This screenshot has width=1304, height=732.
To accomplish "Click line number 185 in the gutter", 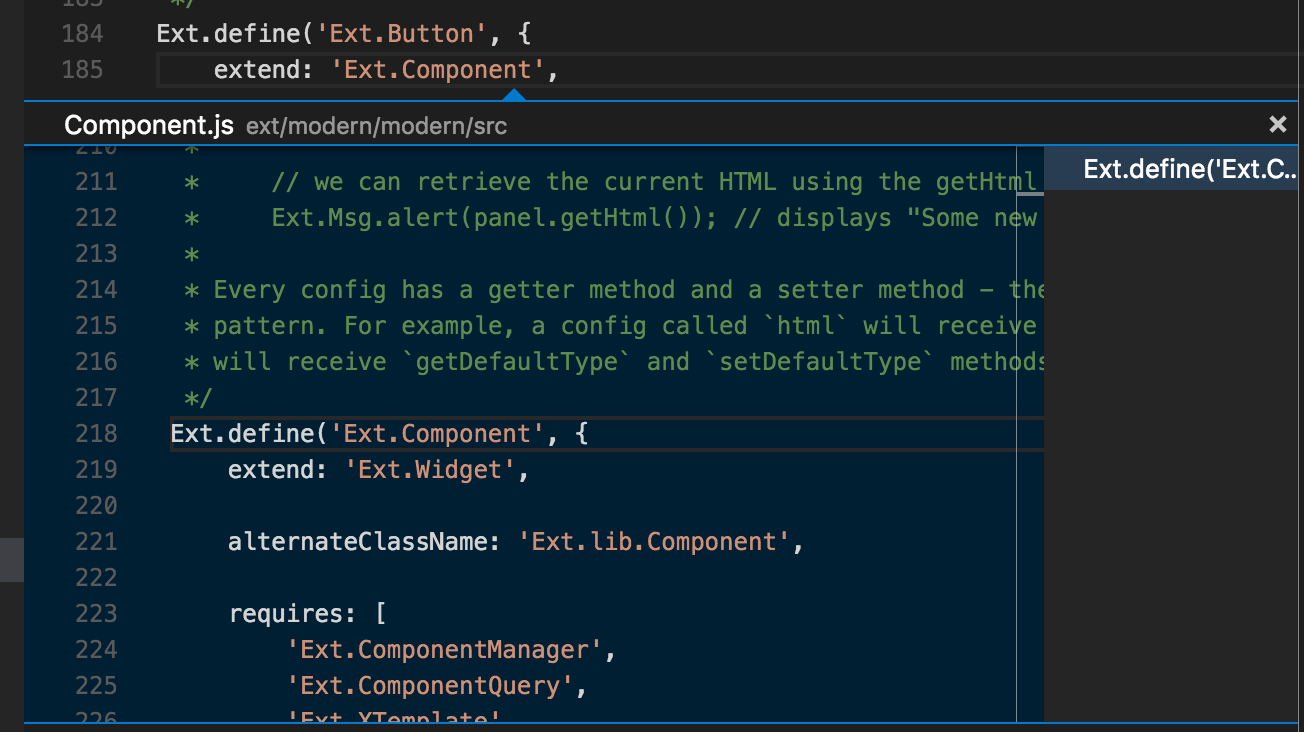I will [82, 70].
